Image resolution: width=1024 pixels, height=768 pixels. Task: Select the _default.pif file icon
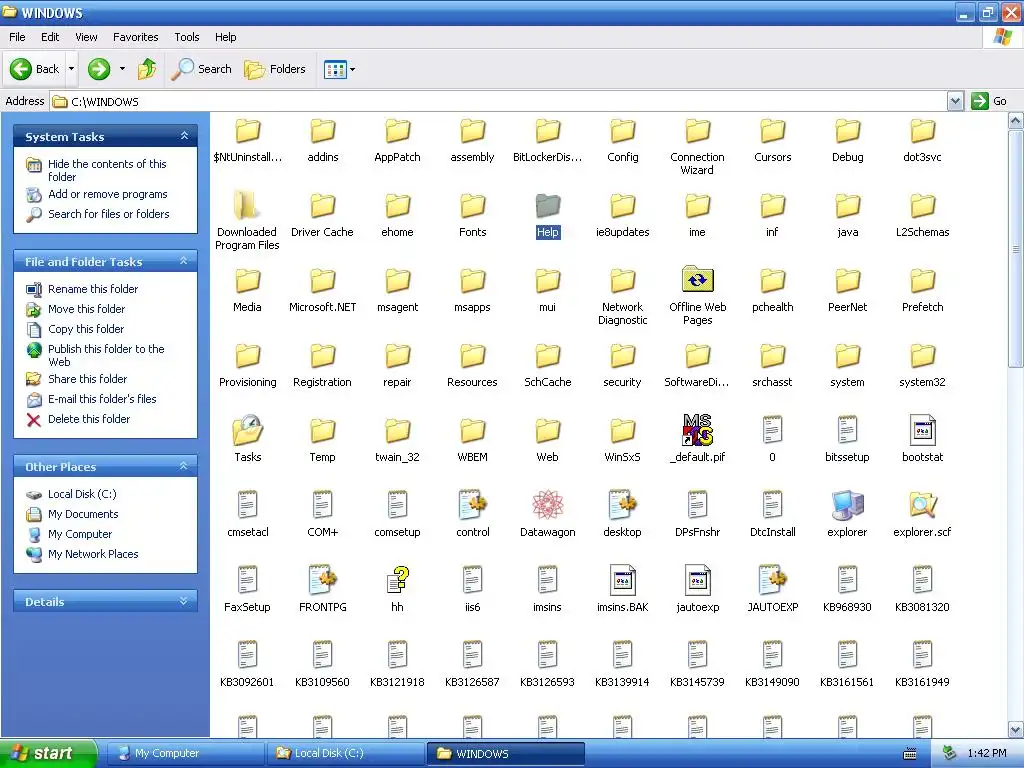697,430
